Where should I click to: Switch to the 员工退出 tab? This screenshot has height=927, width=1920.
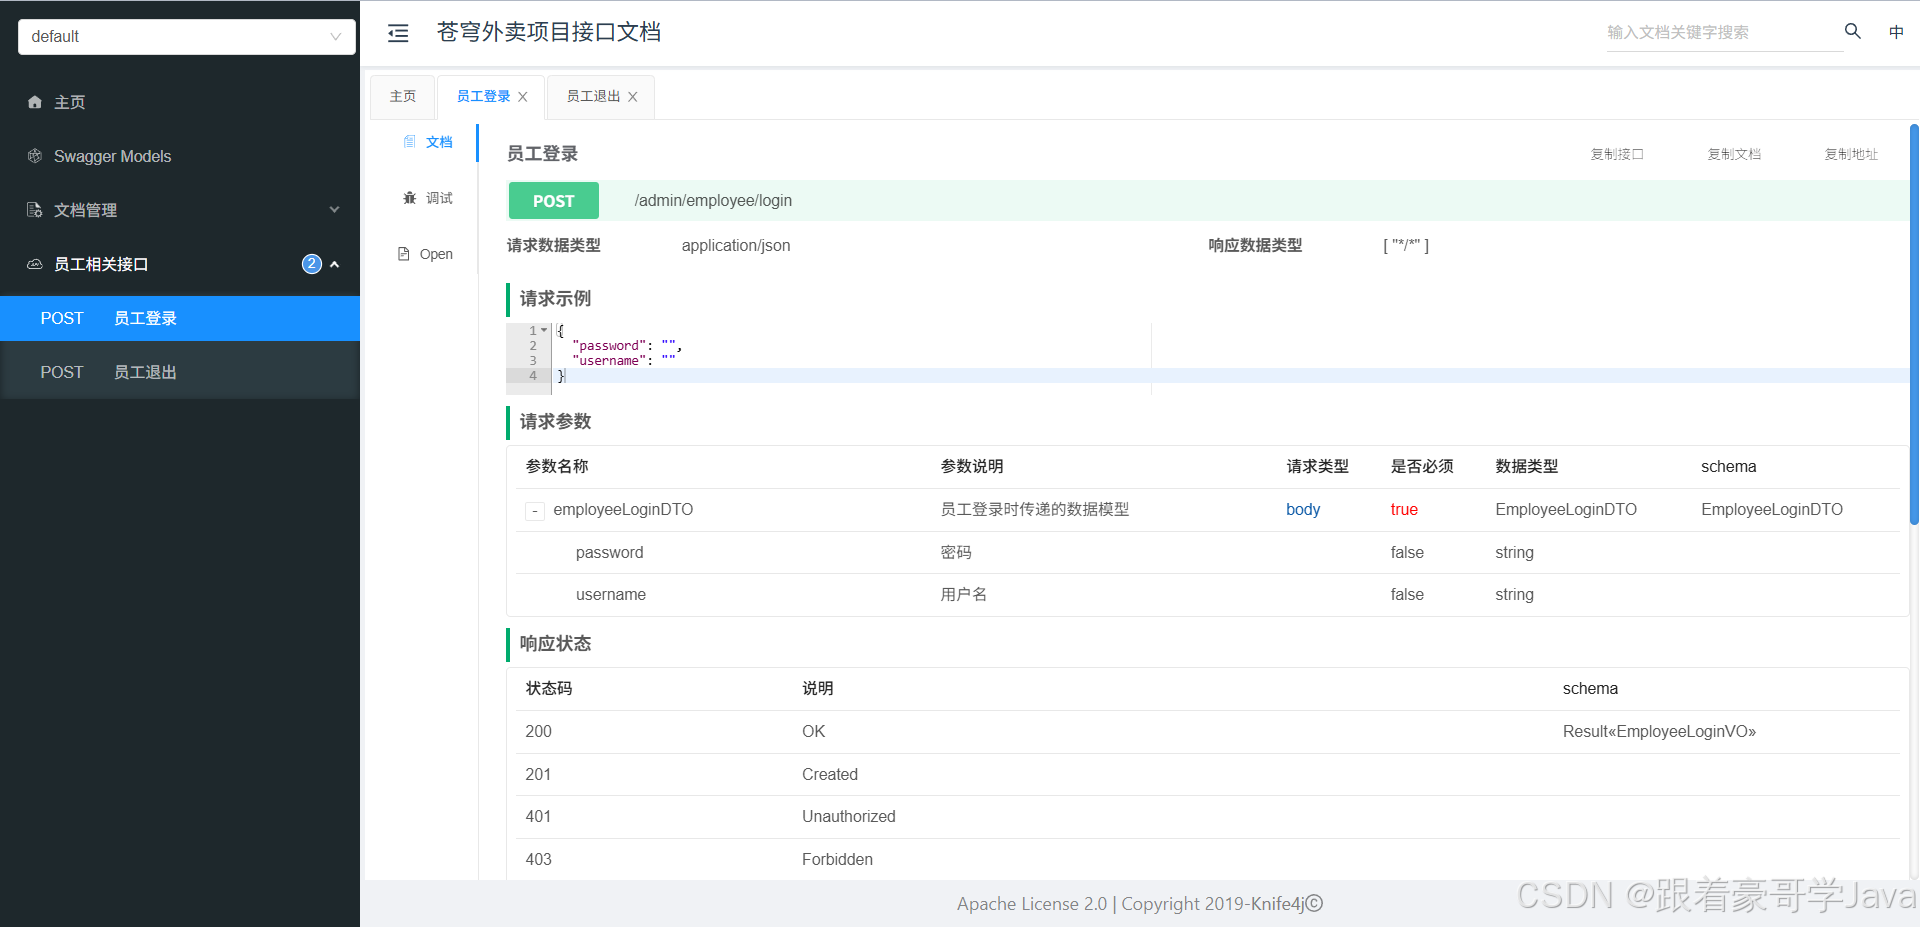tap(592, 96)
